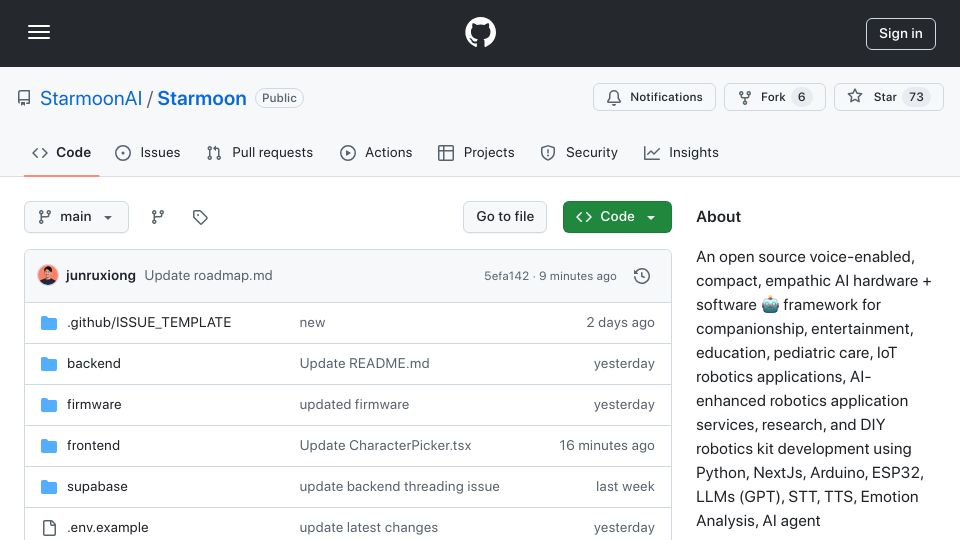This screenshot has height=540, width=960.
Task: Click the '2 days ago' timestamp
Action: coord(620,323)
